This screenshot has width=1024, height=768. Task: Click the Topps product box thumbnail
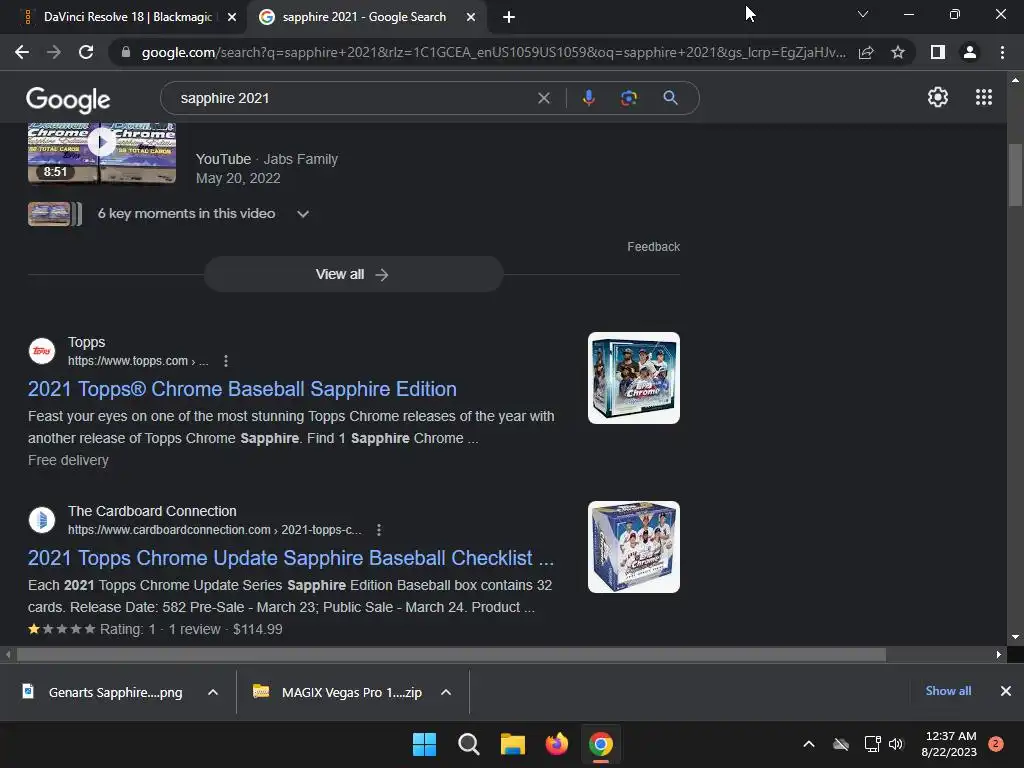point(633,378)
